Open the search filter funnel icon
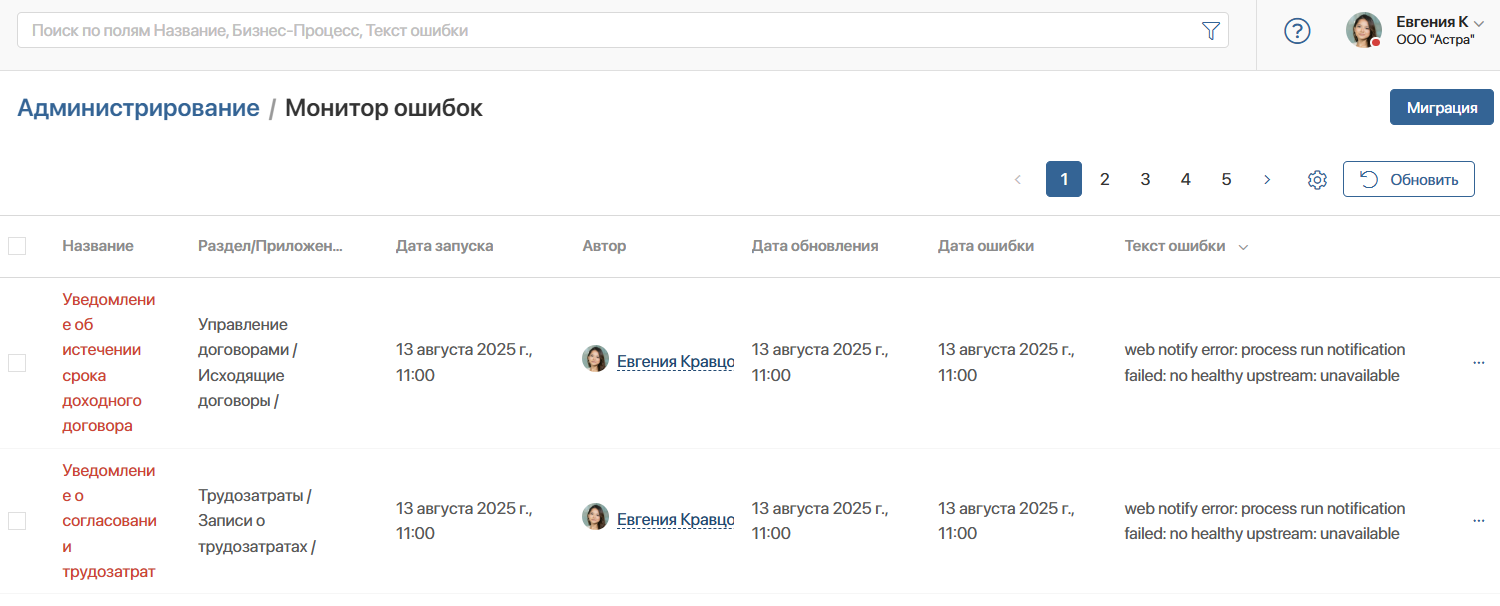The width and height of the screenshot is (1500, 606). (1210, 31)
